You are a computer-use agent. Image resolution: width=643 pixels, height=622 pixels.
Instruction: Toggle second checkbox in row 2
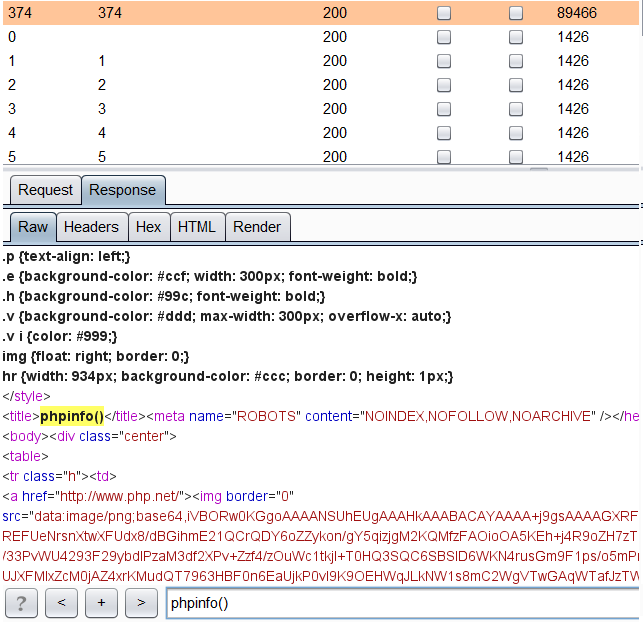click(x=516, y=85)
